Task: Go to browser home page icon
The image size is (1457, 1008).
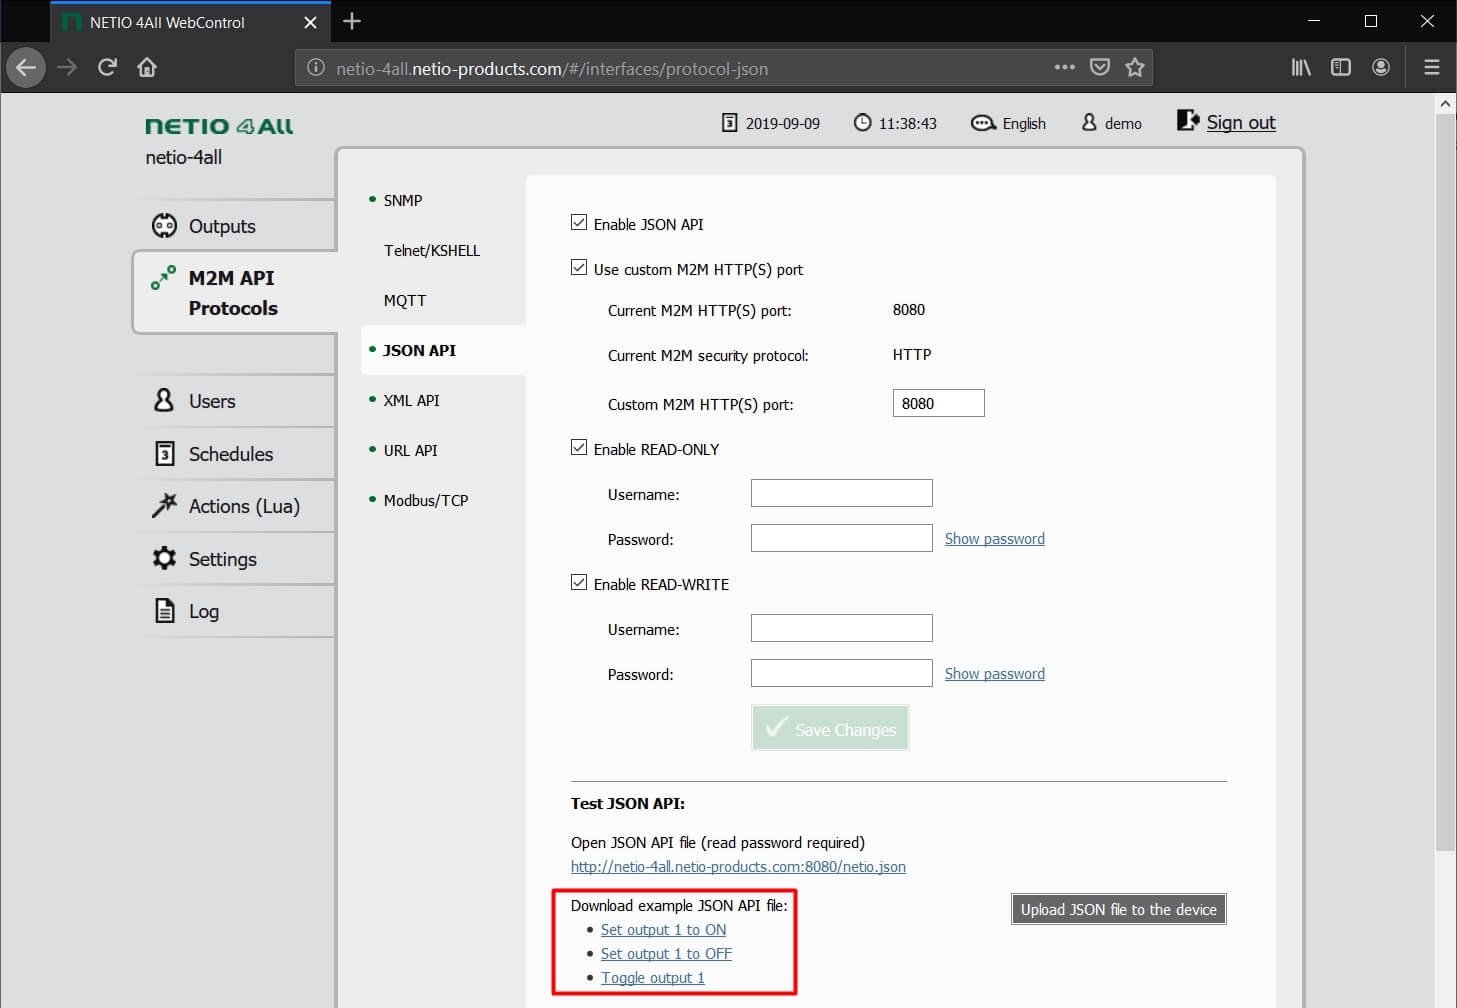Action: coord(147,68)
